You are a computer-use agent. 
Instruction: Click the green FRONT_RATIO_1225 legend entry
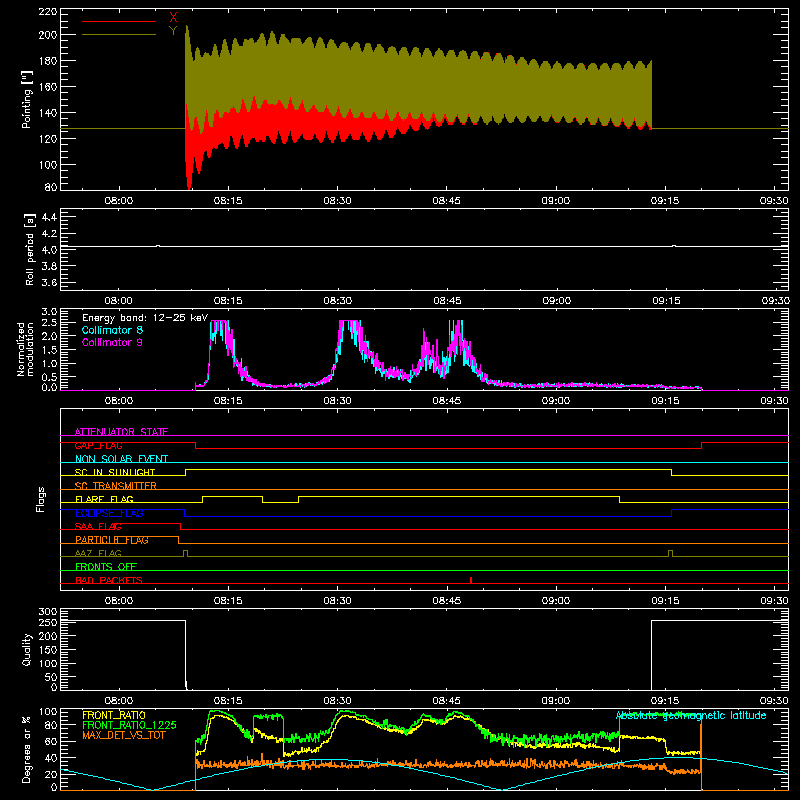coord(130,725)
